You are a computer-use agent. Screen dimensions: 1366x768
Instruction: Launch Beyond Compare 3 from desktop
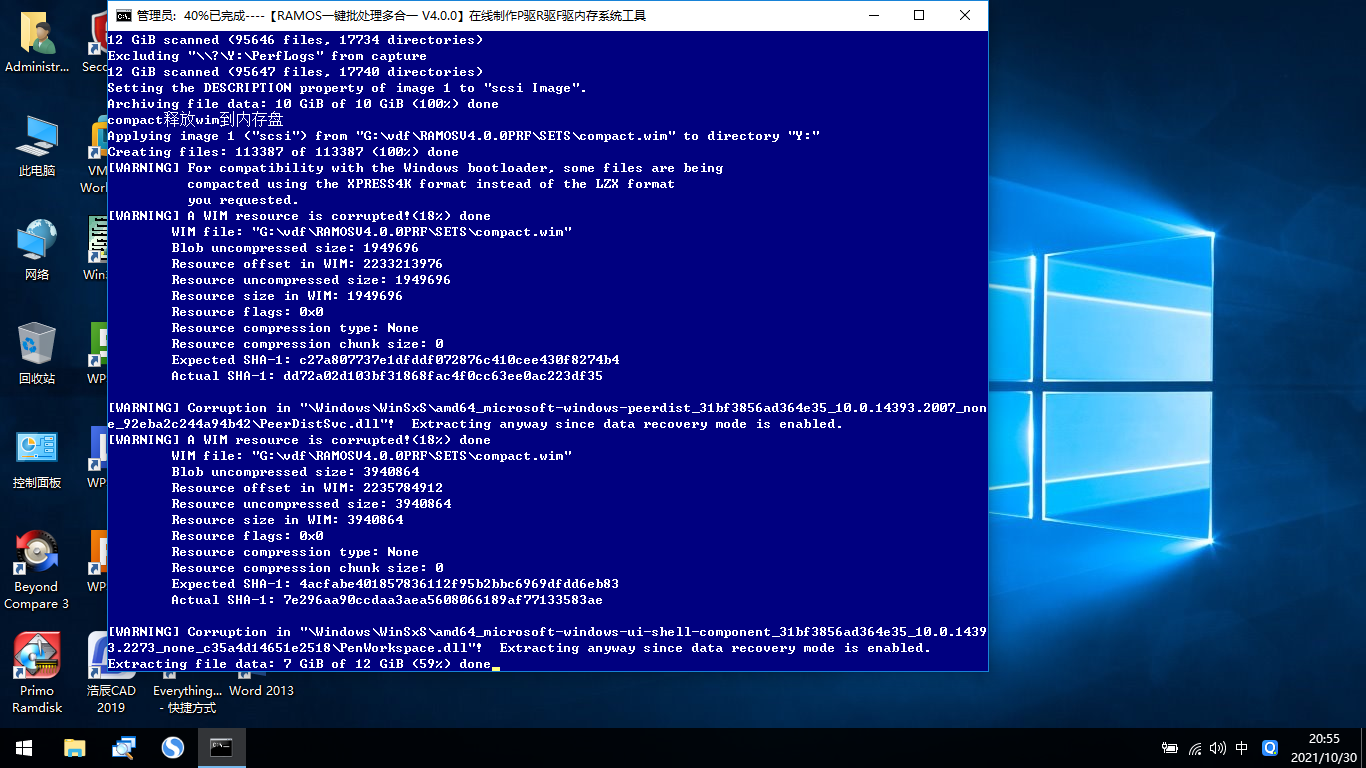tap(37, 560)
